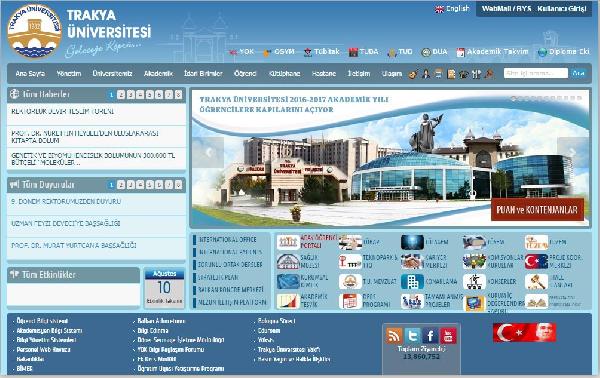The width and height of the screenshot is (600, 378).
Task: Select the first slider pagination dot
Action: 514,99
